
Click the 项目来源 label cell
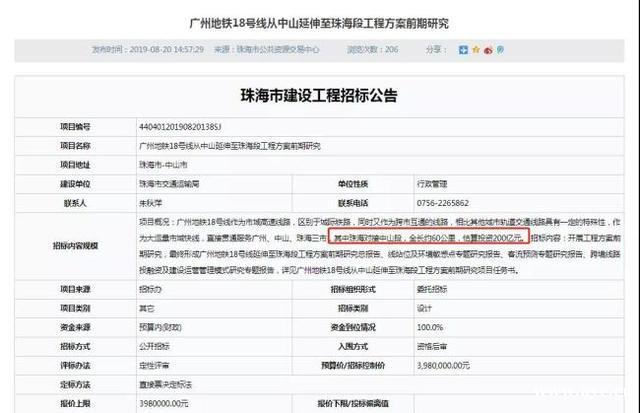point(76,289)
